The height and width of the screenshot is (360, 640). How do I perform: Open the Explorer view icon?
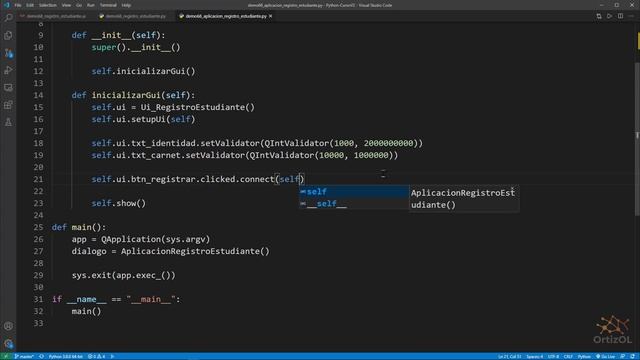8,36
